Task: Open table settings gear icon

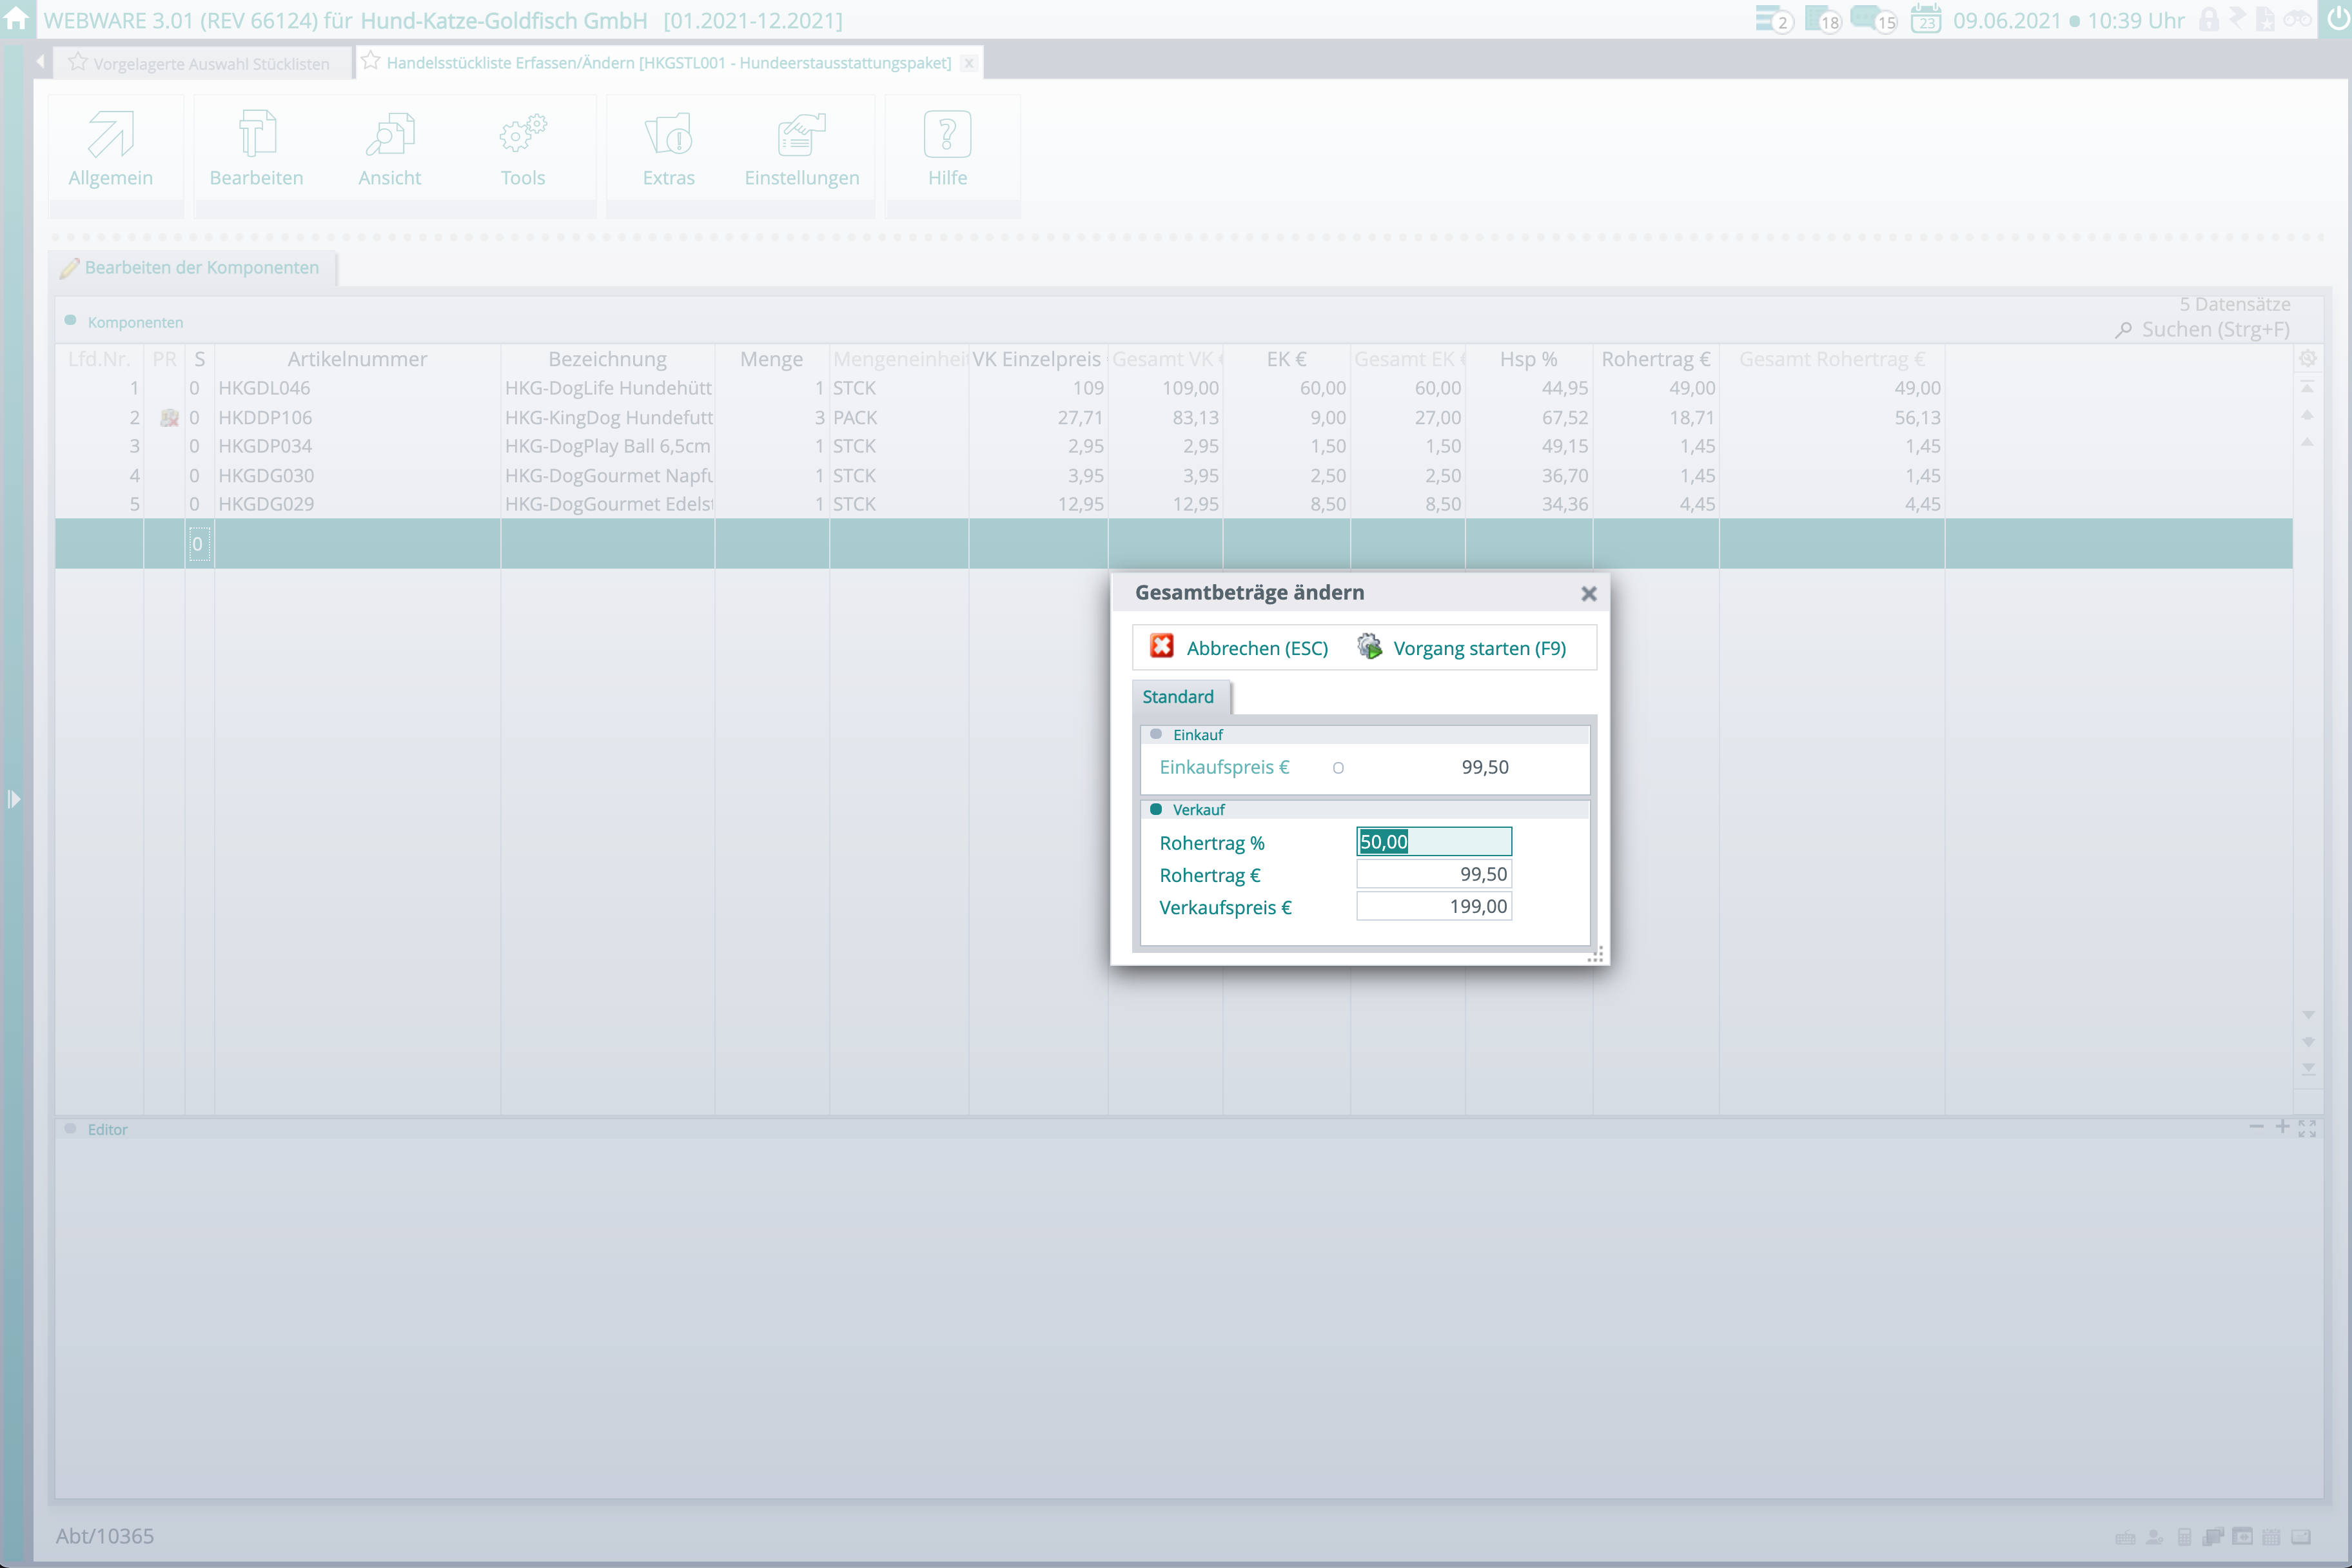Action: point(2308,358)
